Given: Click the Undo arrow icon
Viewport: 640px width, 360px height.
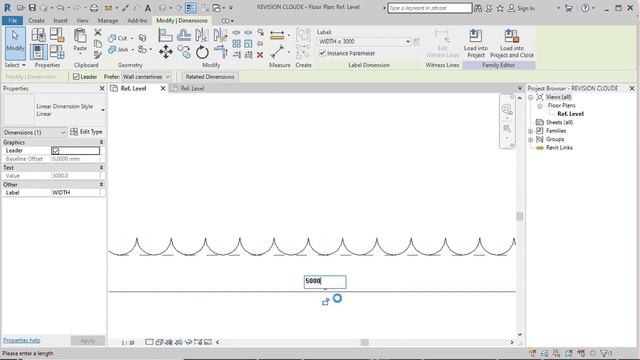Looking at the screenshot, I should coord(60,8).
